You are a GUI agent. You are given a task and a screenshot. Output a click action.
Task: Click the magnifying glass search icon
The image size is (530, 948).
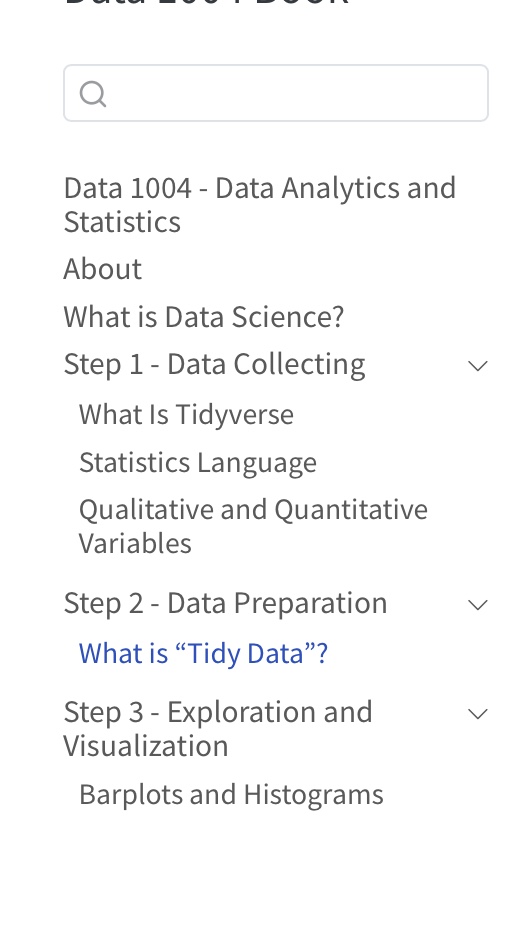pos(93,94)
